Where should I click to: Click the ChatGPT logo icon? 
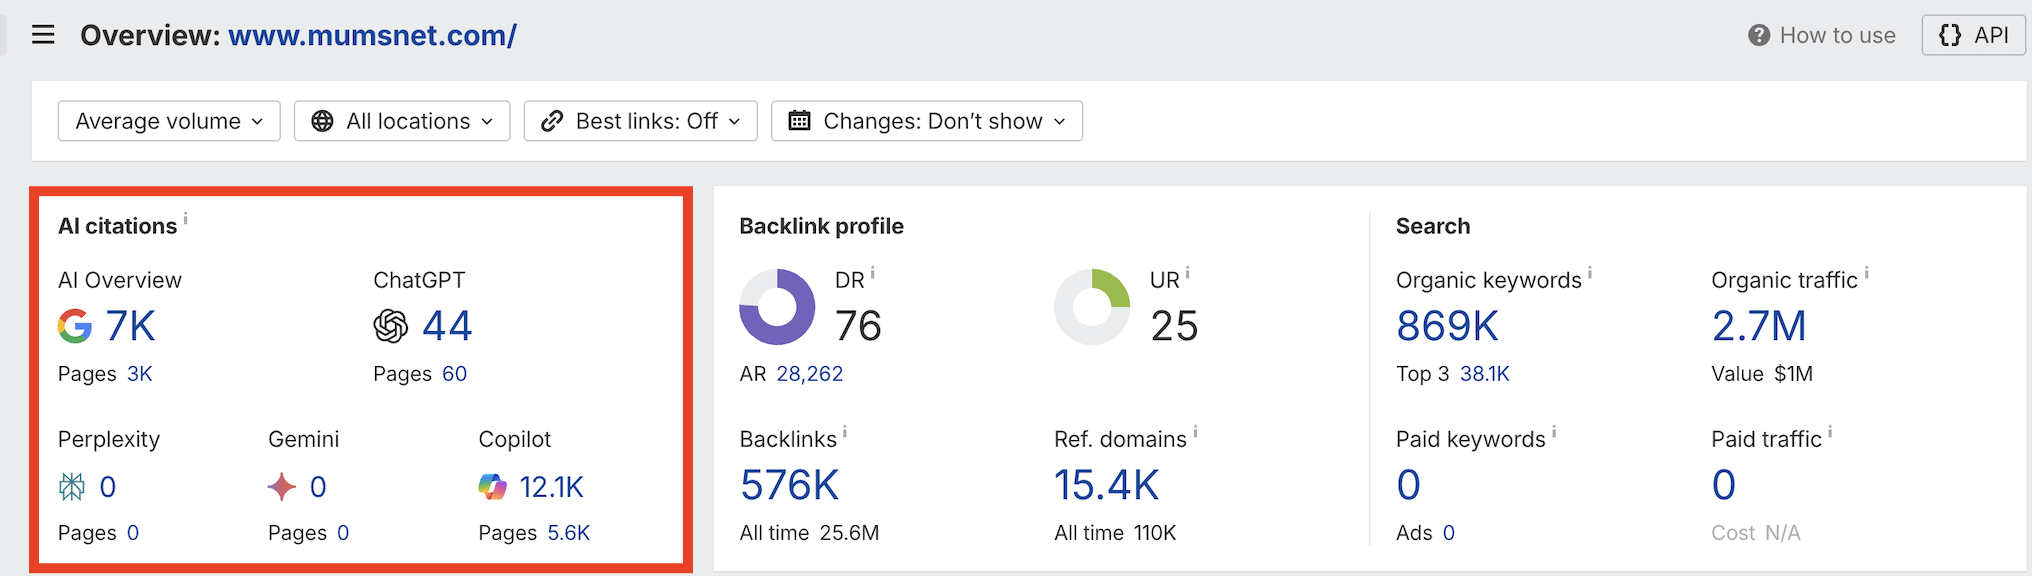pos(391,326)
